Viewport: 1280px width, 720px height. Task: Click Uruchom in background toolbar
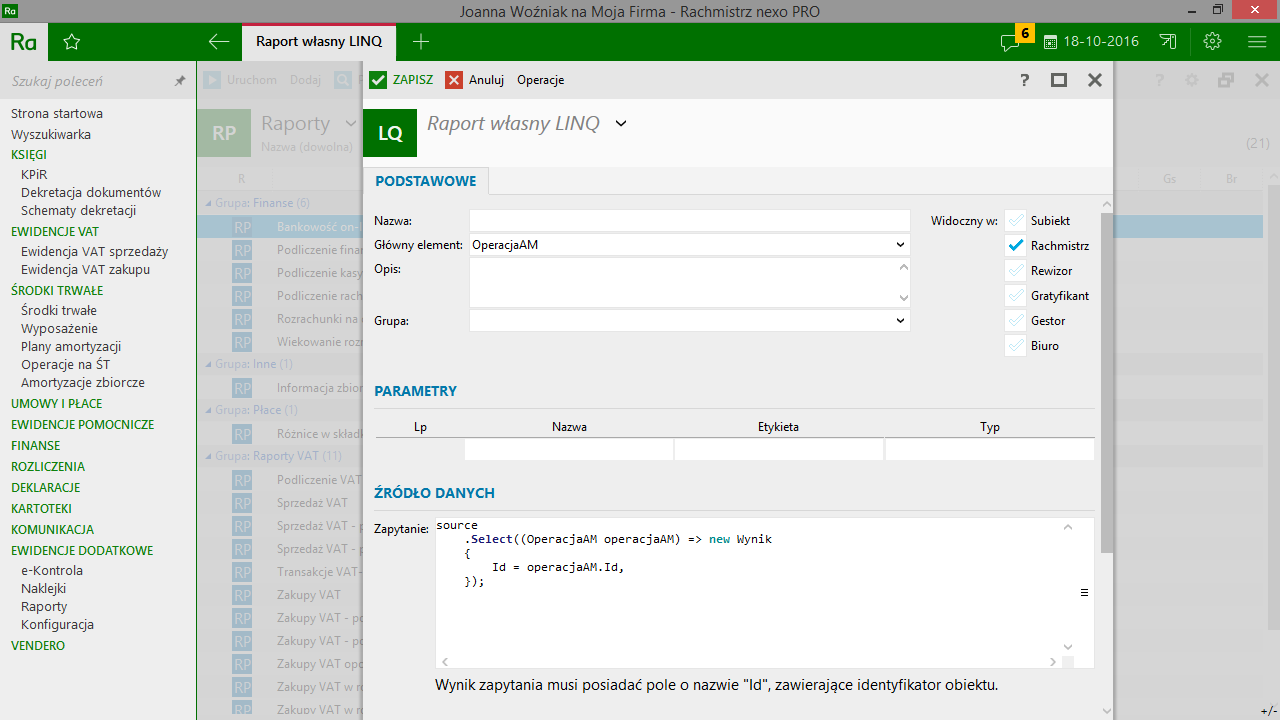tap(241, 80)
